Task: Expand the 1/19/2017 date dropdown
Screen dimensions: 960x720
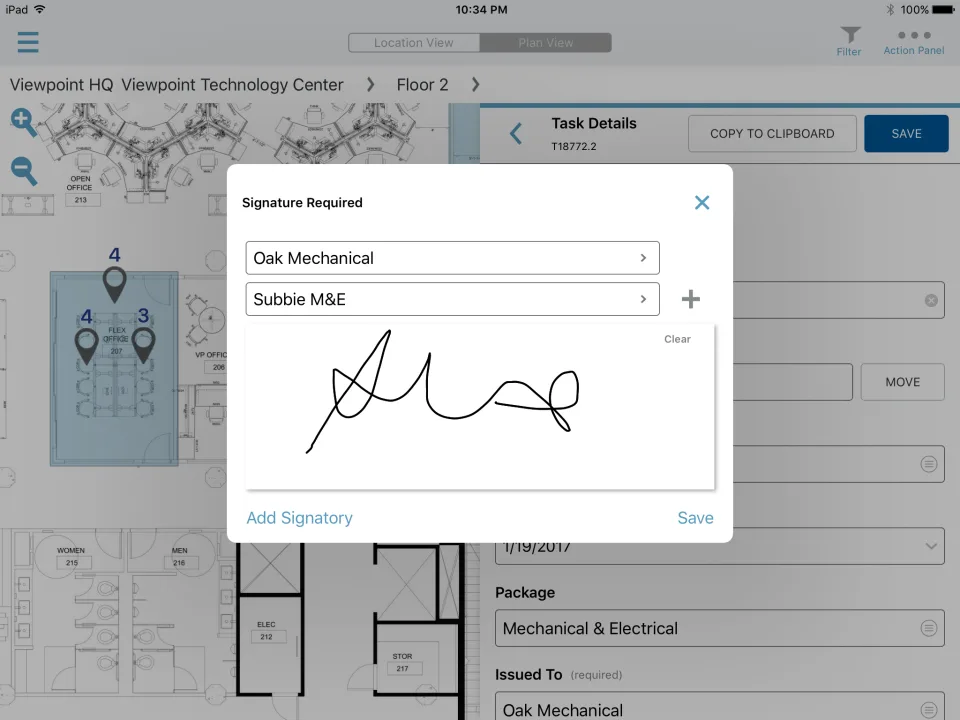Action: [x=931, y=546]
